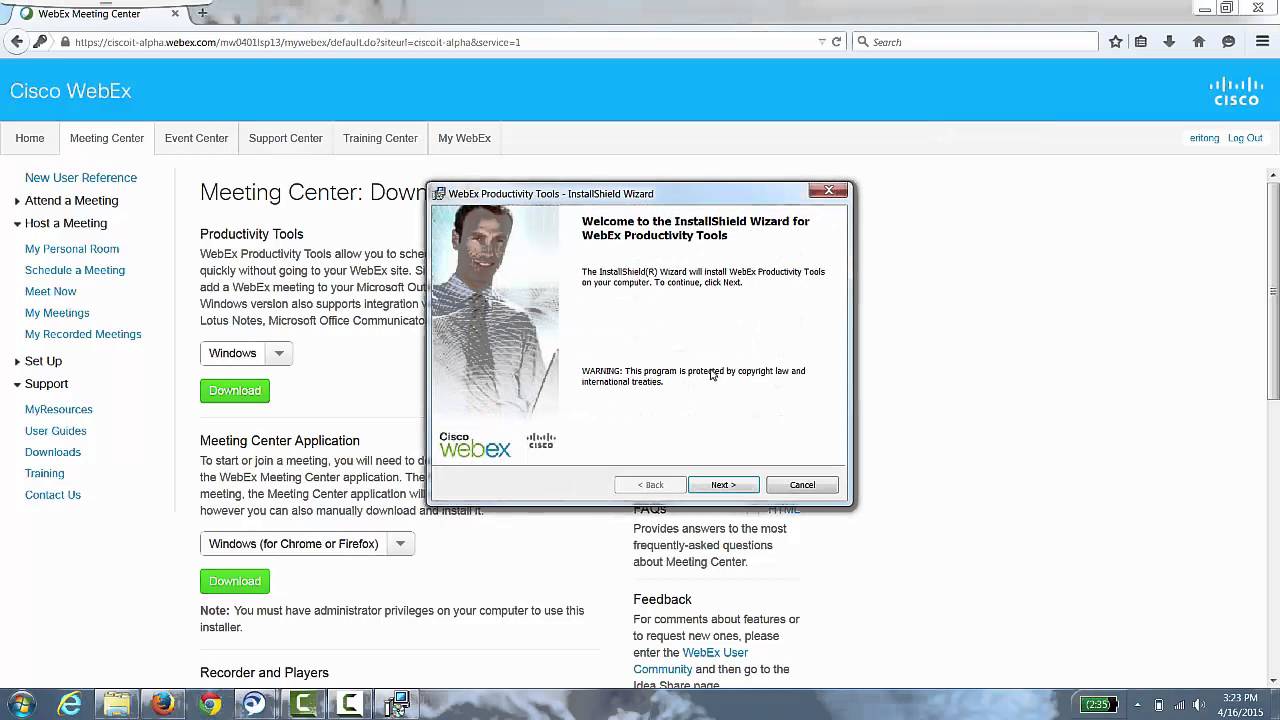
Task: Download the Meeting Center Application
Action: (x=235, y=581)
